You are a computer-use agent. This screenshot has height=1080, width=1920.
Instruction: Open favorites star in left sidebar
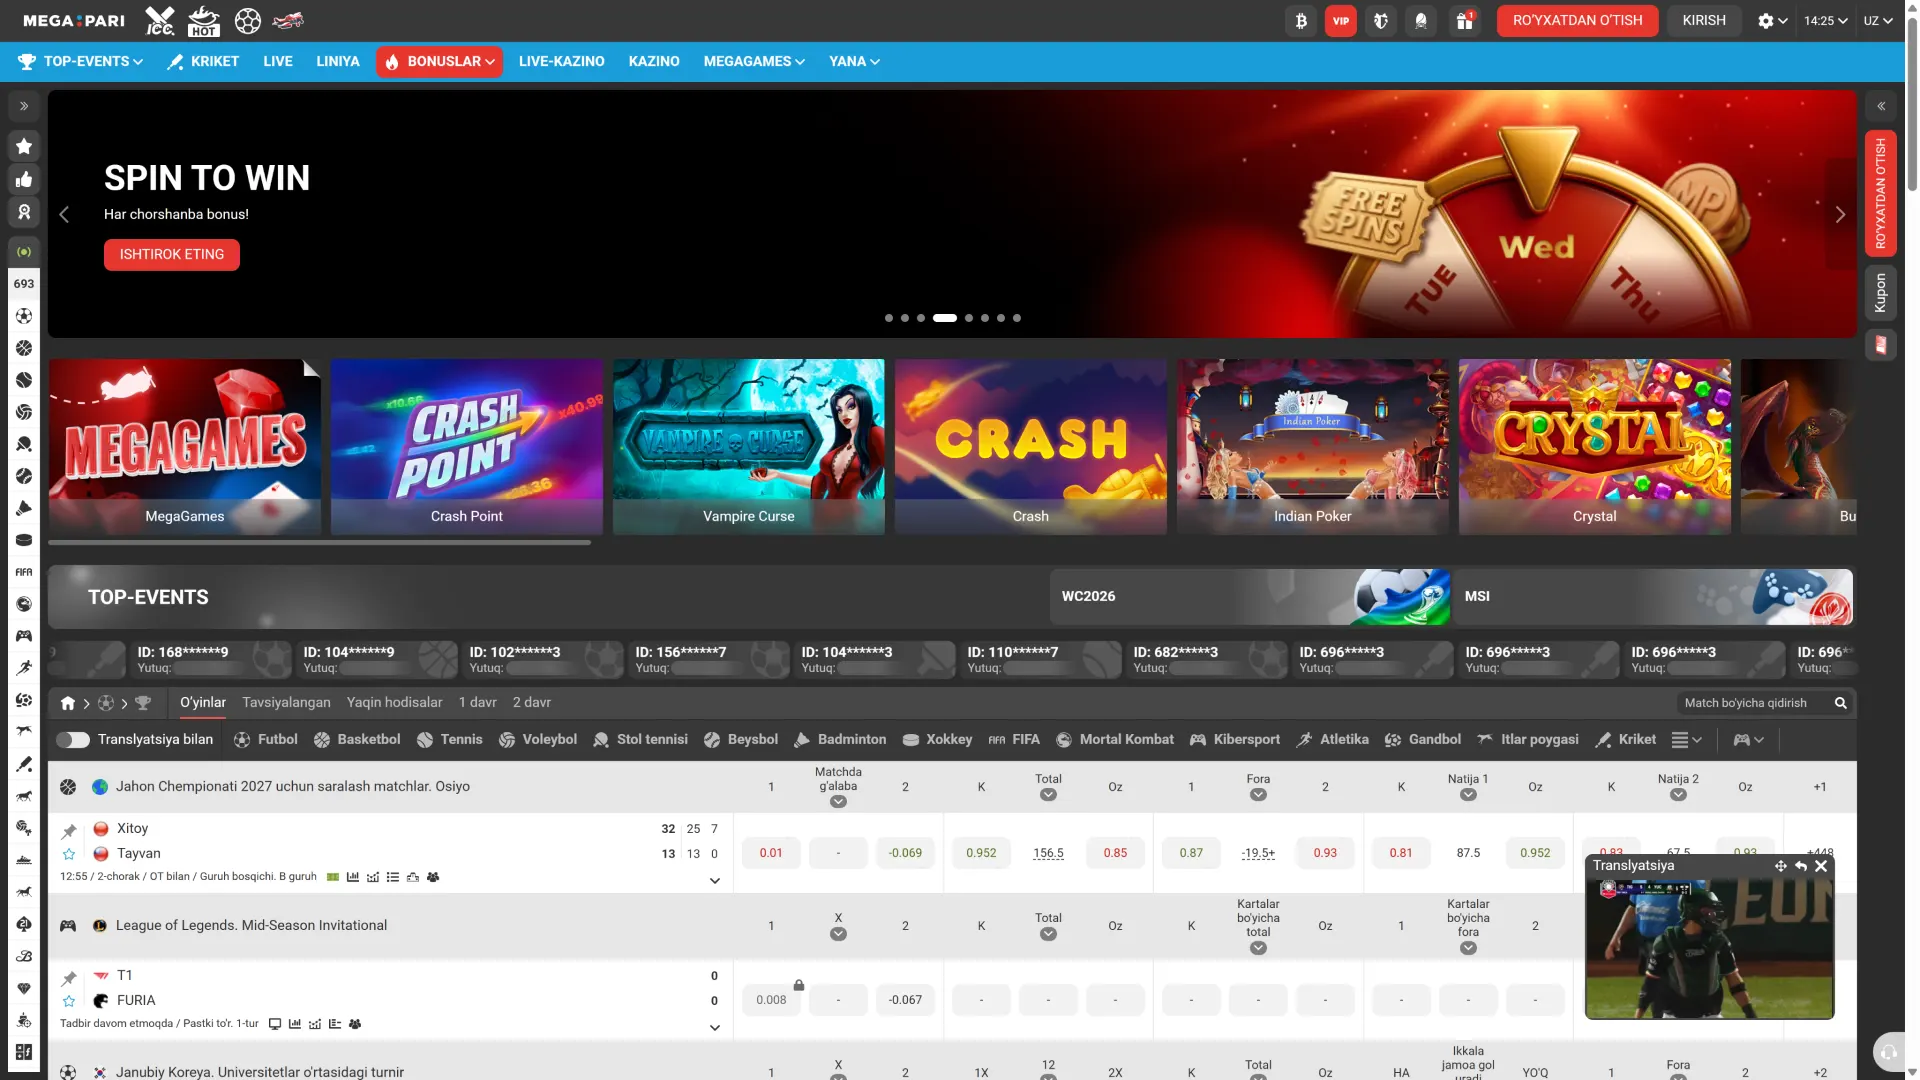24,146
